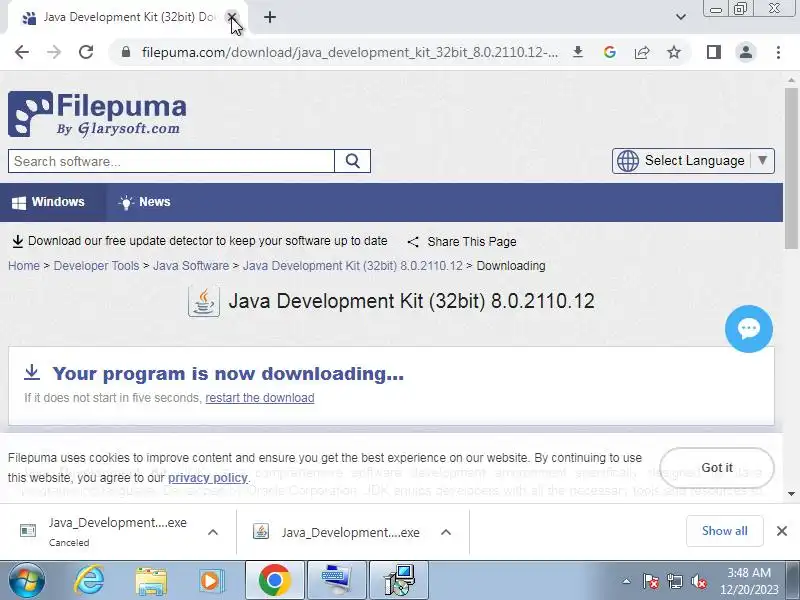Open the muted volume tray icon
The width and height of the screenshot is (800, 600).
[698, 581]
